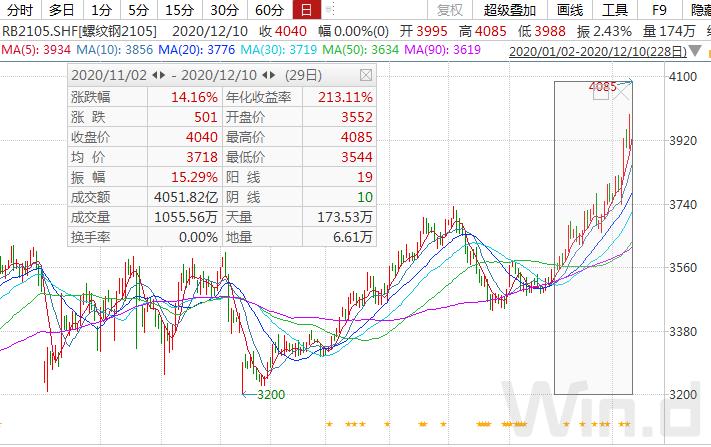
Task: Open the 工具 tools menu
Action: coord(615,10)
